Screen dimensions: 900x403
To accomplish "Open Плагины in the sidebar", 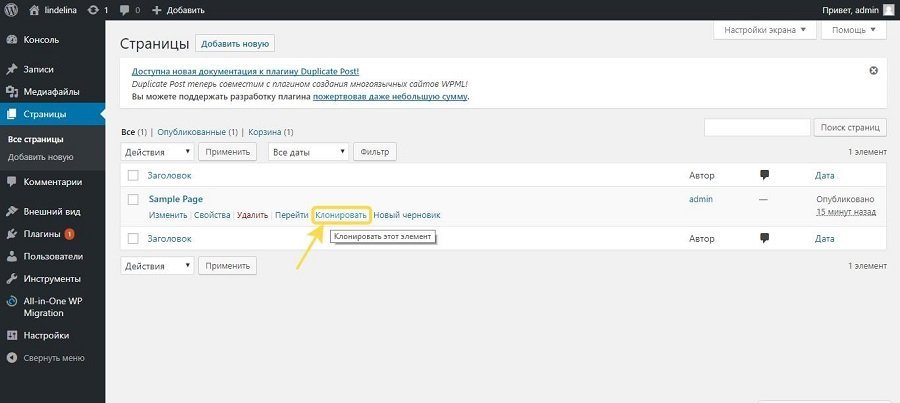I will coord(42,234).
